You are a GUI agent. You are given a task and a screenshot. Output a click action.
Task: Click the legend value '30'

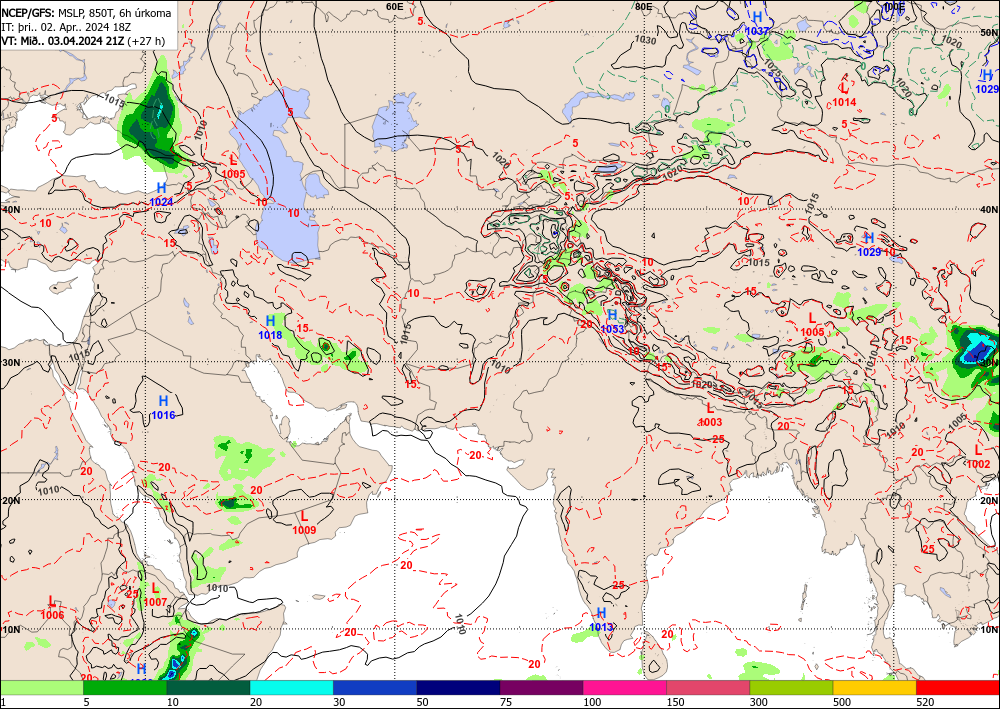point(339,703)
